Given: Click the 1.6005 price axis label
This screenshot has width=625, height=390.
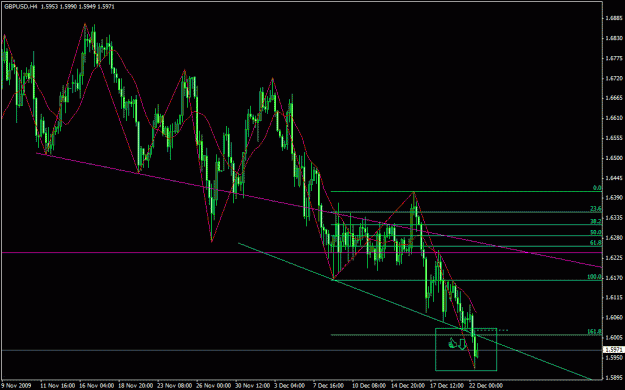Looking at the screenshot, I should pyautogui.click(x=614, y=337).
